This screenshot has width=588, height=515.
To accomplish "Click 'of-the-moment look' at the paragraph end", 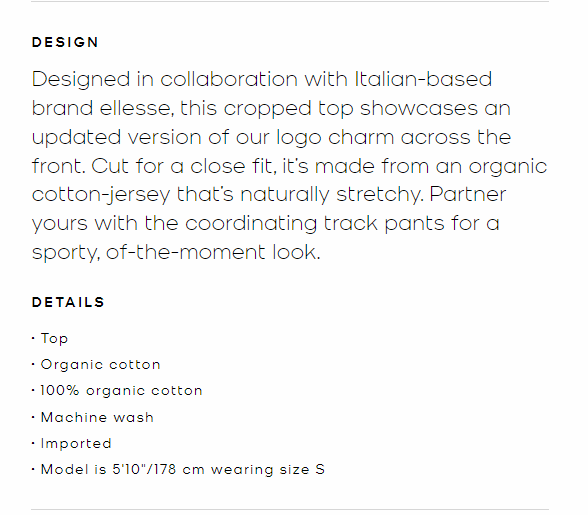I will [x=213, y=252].
